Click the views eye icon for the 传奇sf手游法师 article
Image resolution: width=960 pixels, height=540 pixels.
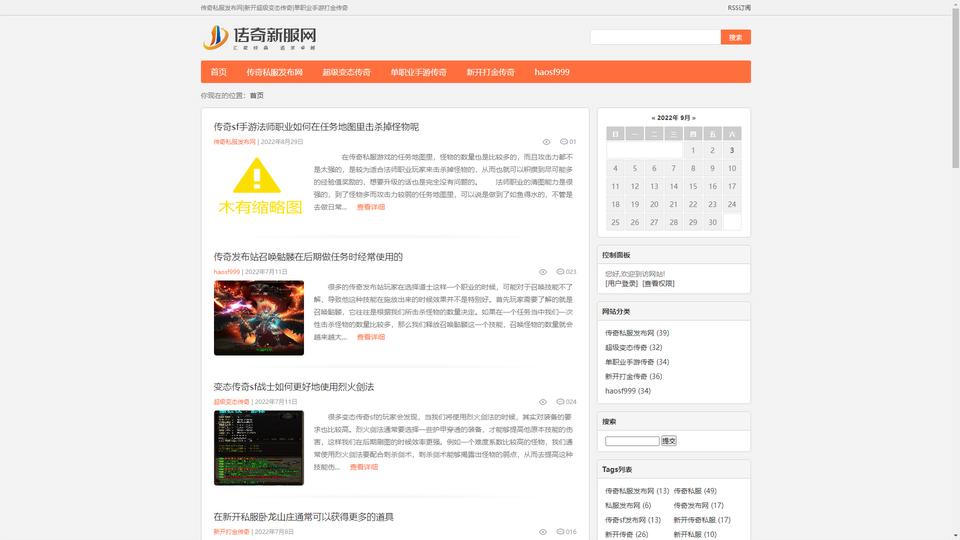point(546,142)
